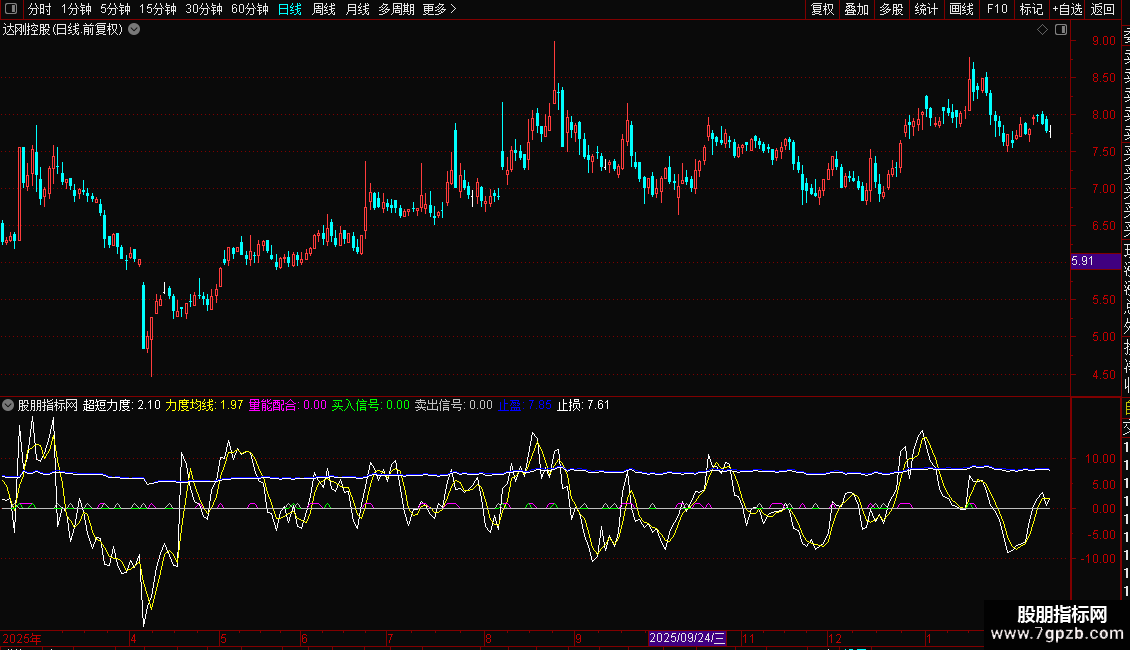Open the stock title dropdown circle arrow
The width and height of the screenshot is (1130, 650).
134,30
